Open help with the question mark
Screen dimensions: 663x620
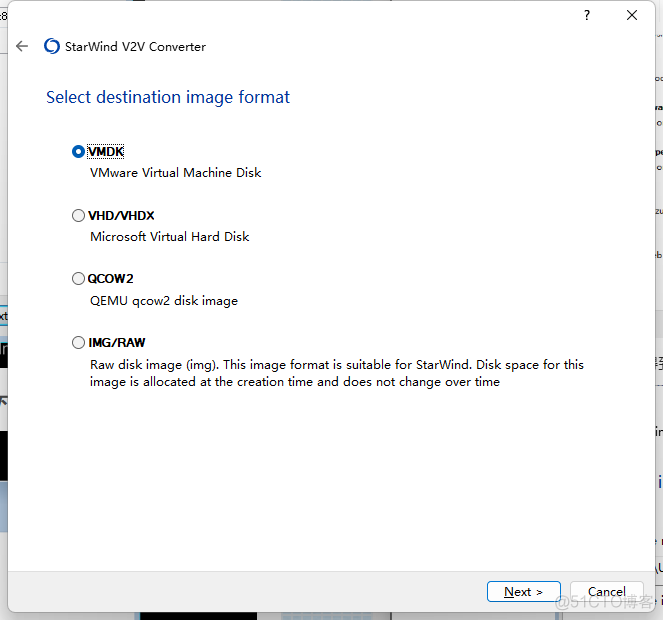(587, 15)
